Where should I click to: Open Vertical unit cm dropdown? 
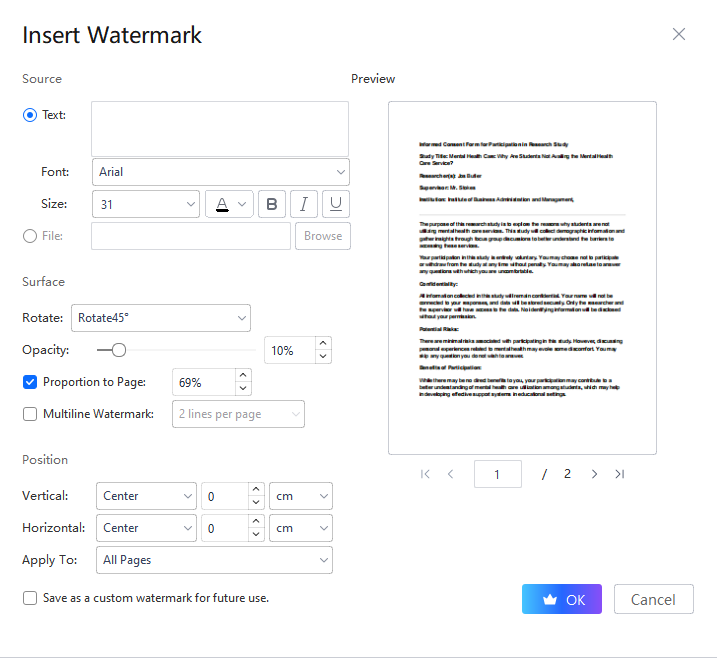[x=301, y=496]
